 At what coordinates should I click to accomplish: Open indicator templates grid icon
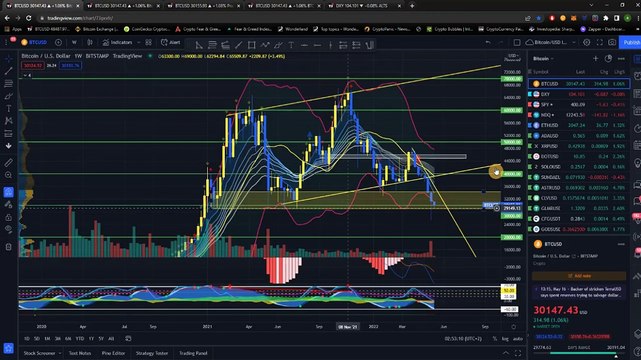point(148,42)
